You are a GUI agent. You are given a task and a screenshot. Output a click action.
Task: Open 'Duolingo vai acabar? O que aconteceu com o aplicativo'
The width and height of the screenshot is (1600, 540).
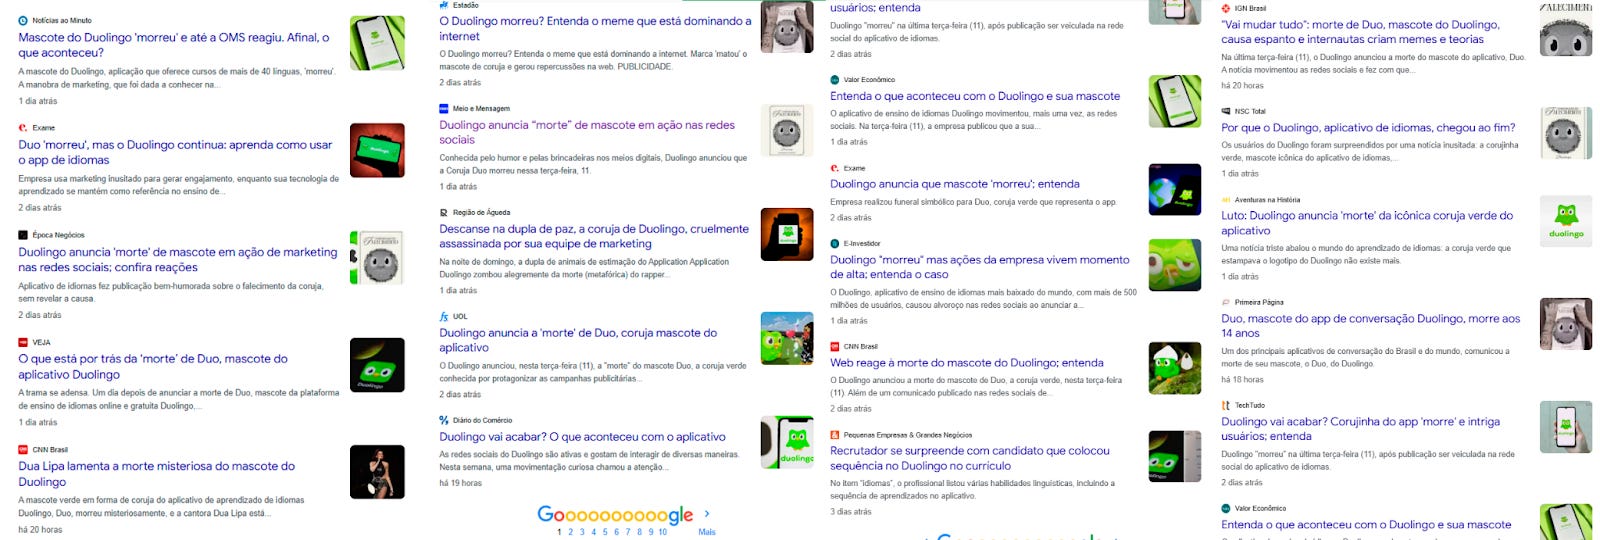pyautogui.click(x=582, y=437)
